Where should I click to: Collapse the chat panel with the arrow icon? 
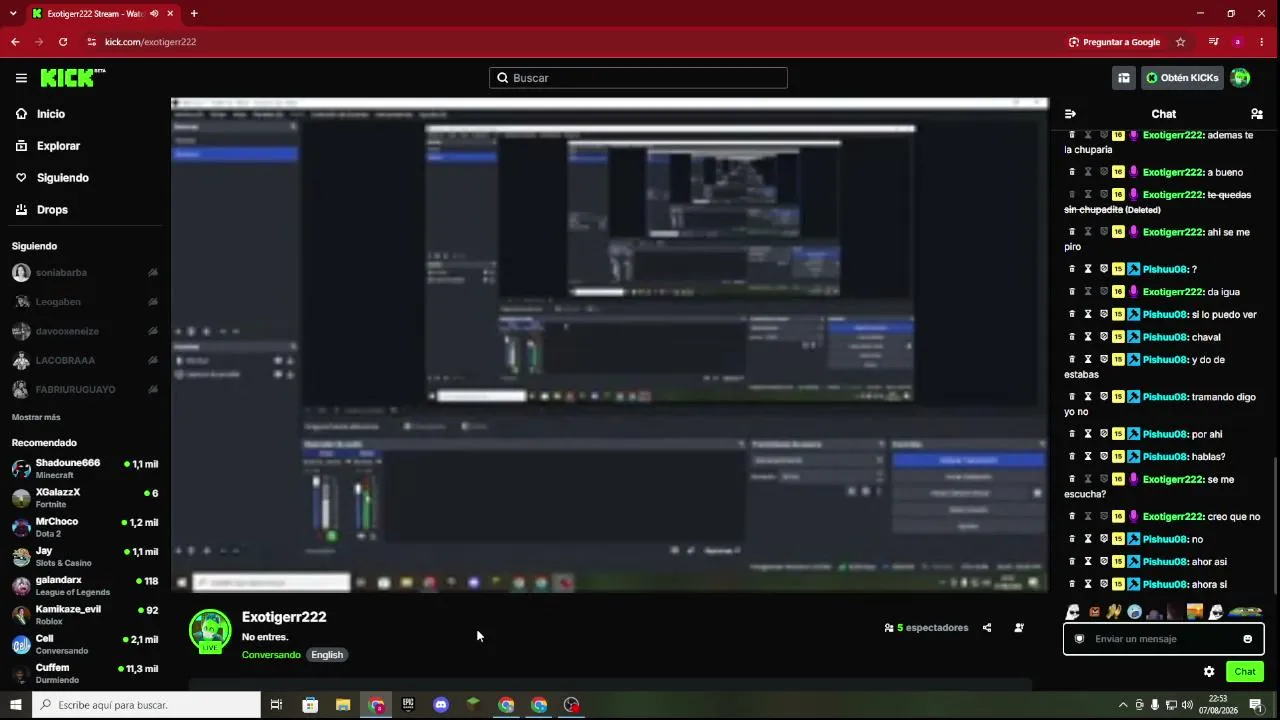point(1070,114)
